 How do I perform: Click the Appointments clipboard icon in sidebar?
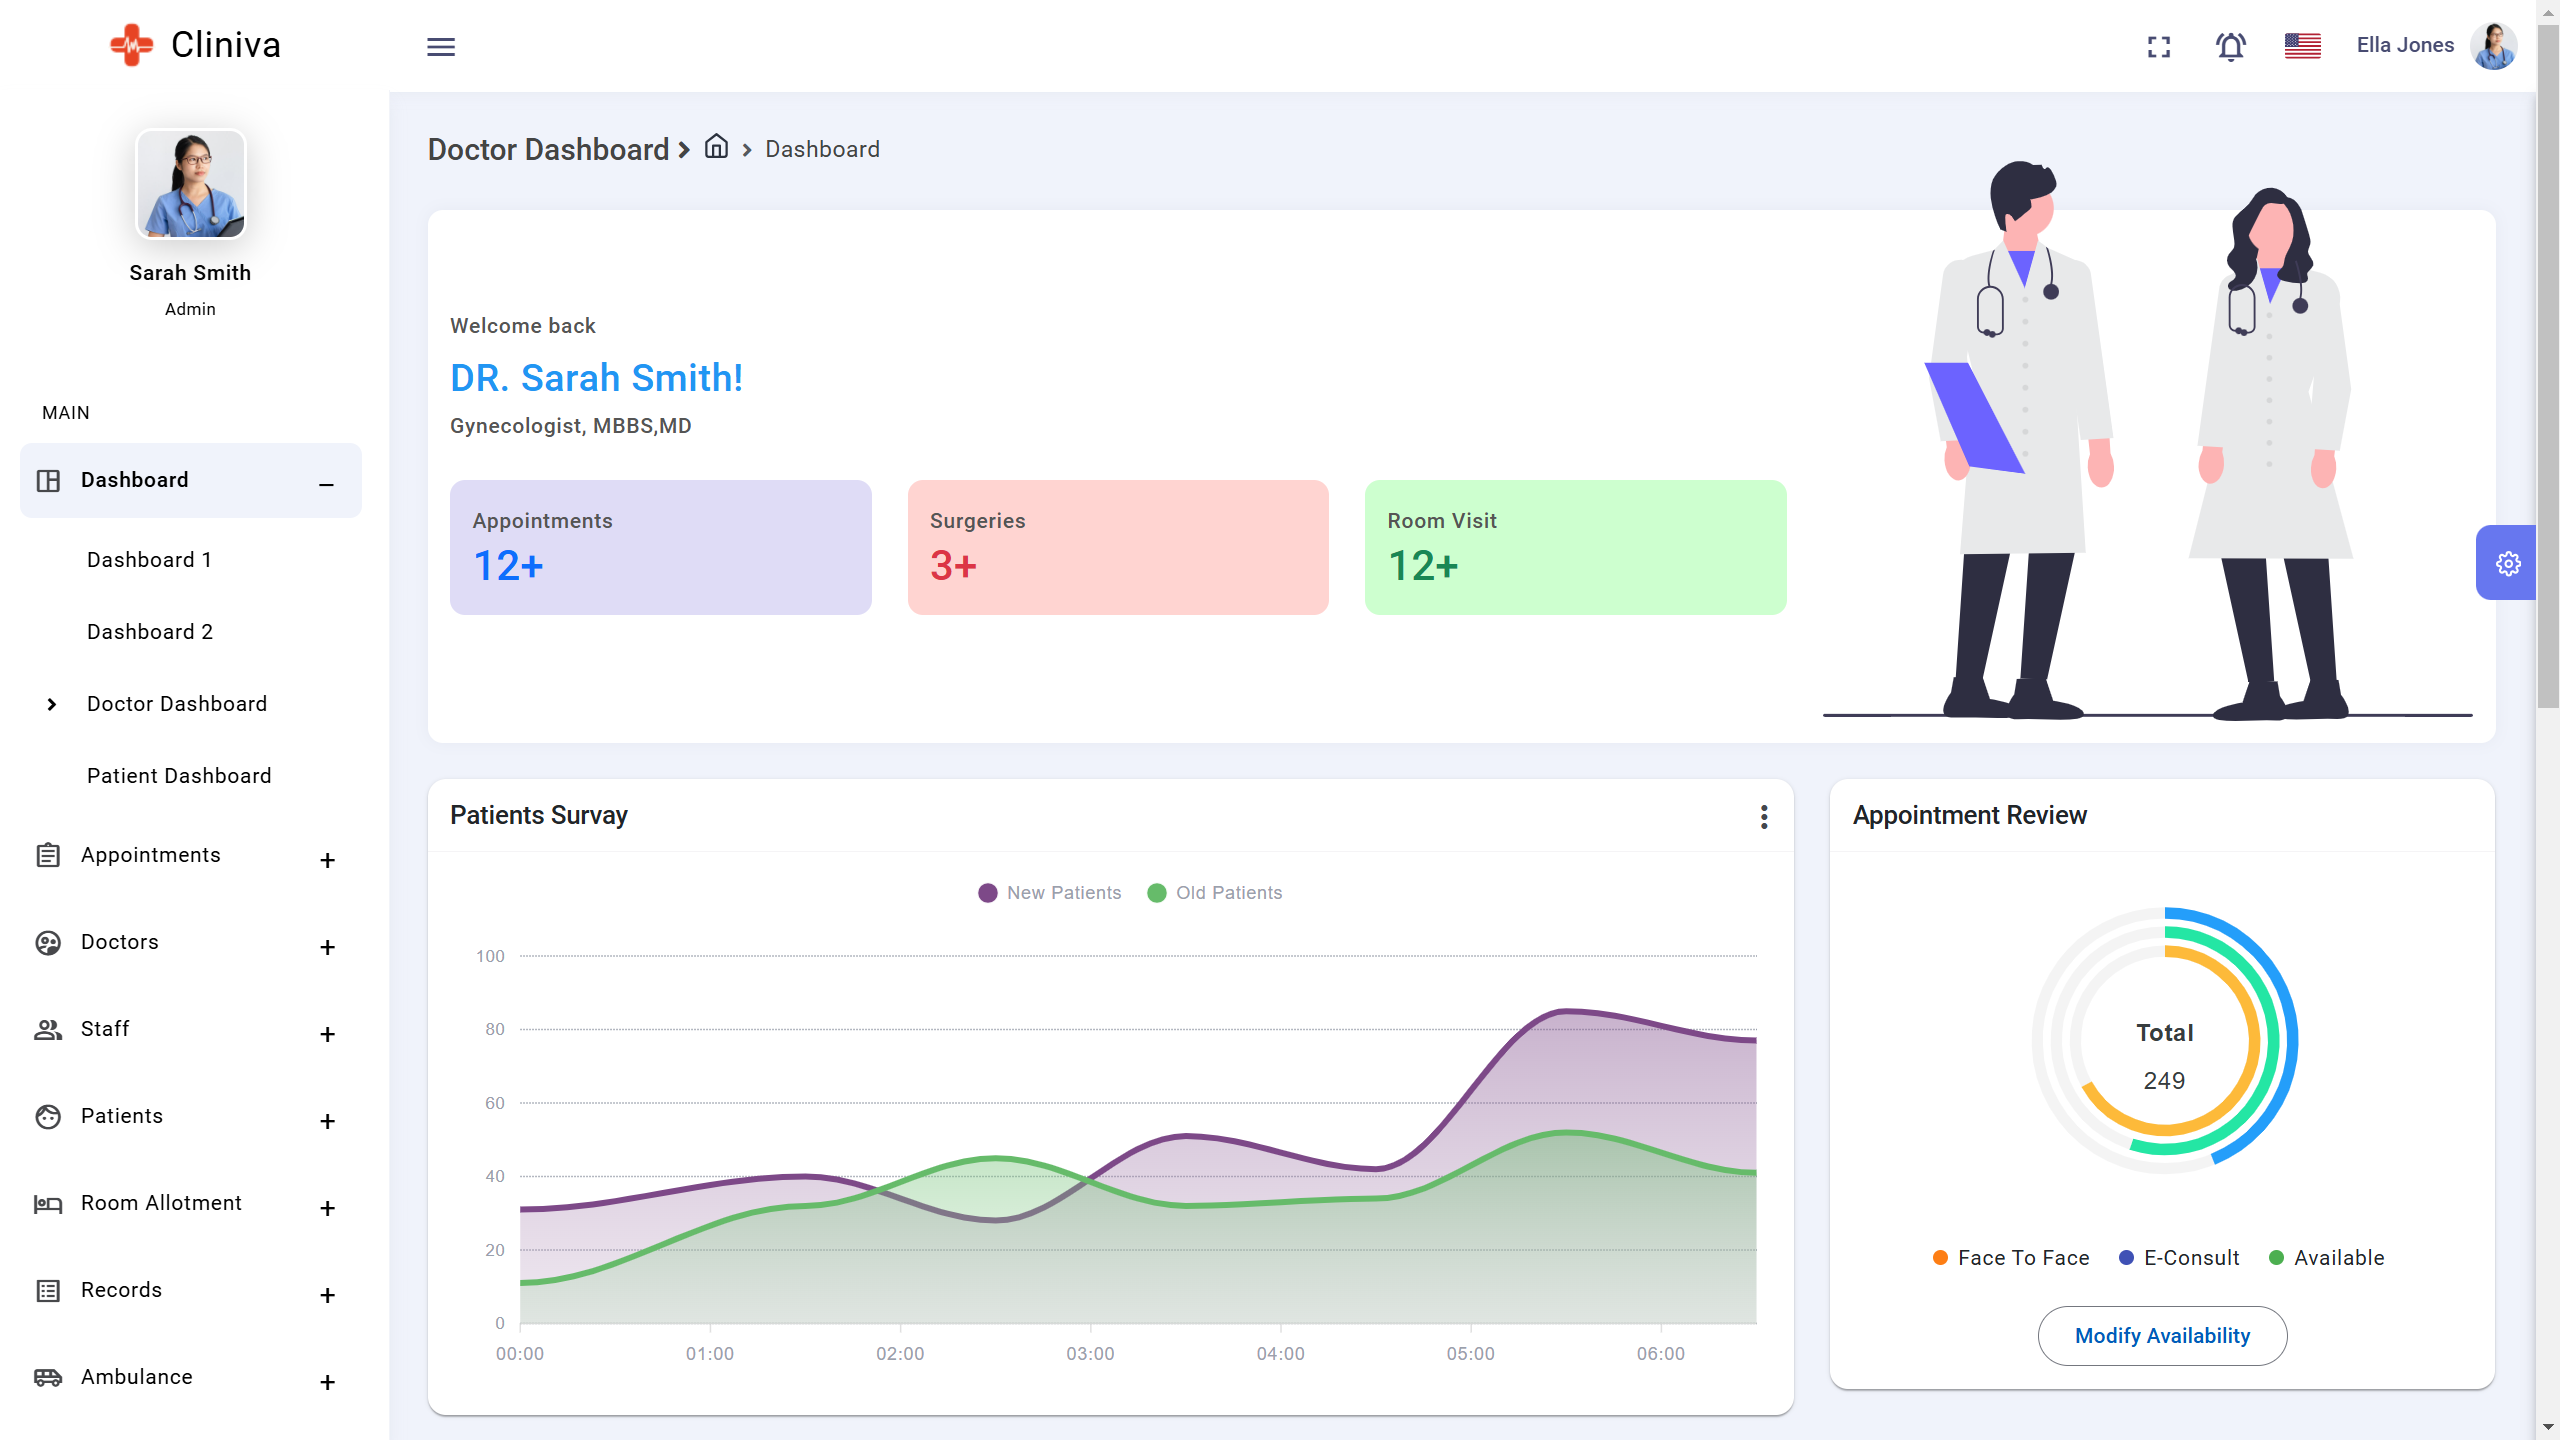(x=47, y=855)
